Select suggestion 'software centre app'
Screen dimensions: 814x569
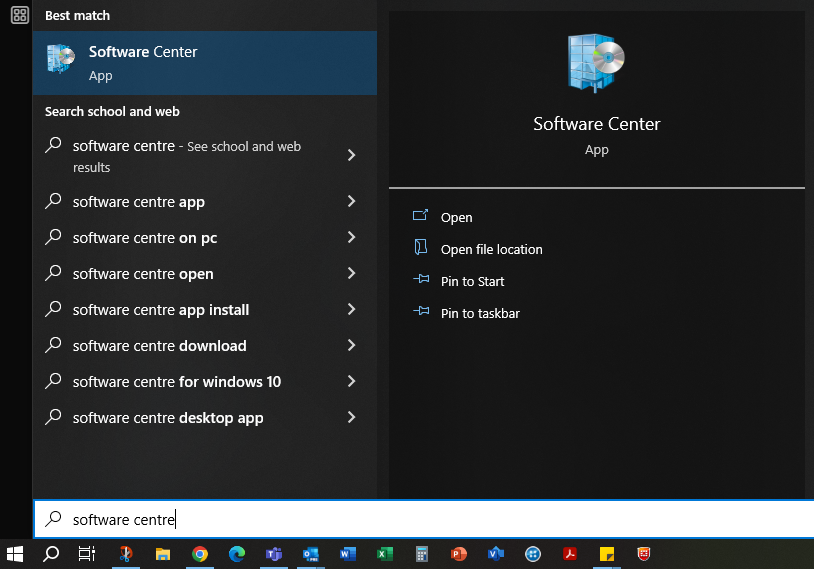[x=205, y=201]
